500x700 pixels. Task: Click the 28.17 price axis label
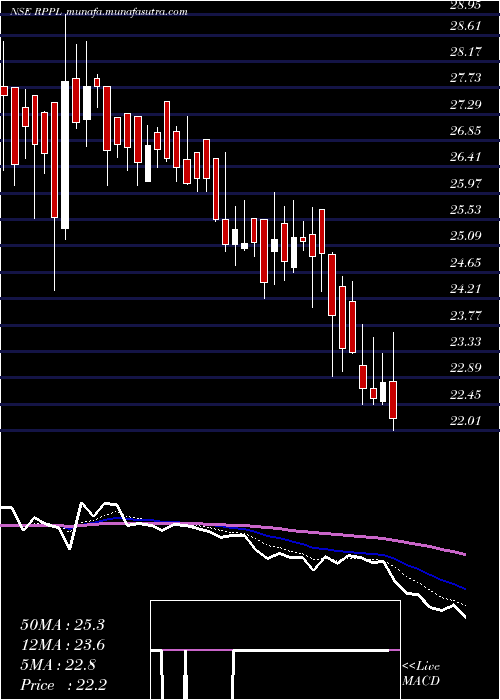[x=465, y=52]
